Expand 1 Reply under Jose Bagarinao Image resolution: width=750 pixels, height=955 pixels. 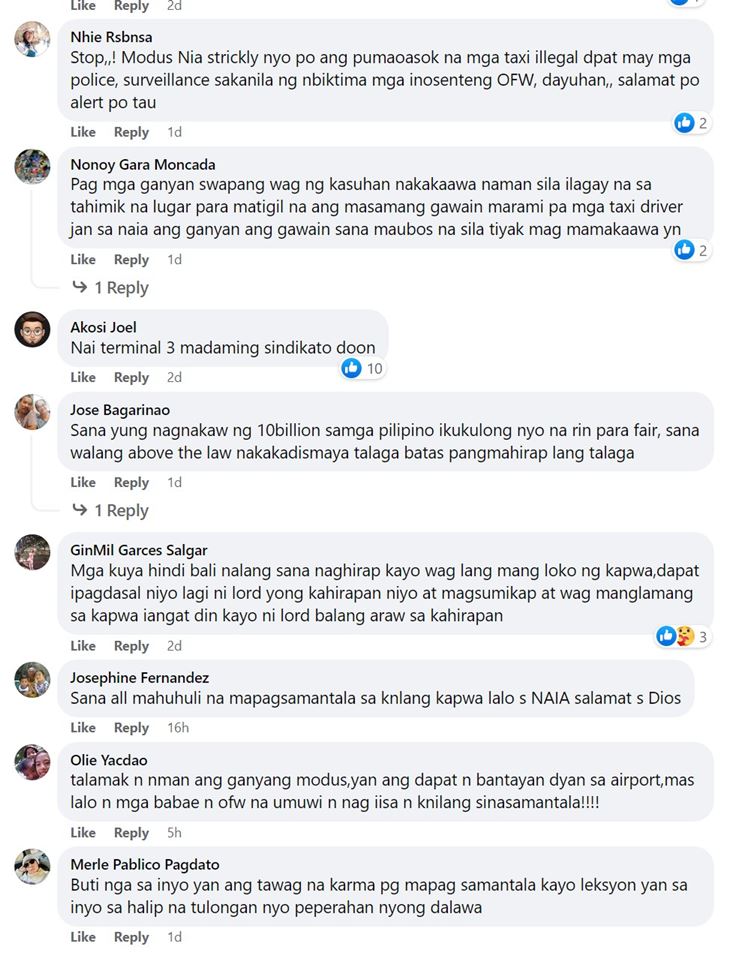pos(110,510)
